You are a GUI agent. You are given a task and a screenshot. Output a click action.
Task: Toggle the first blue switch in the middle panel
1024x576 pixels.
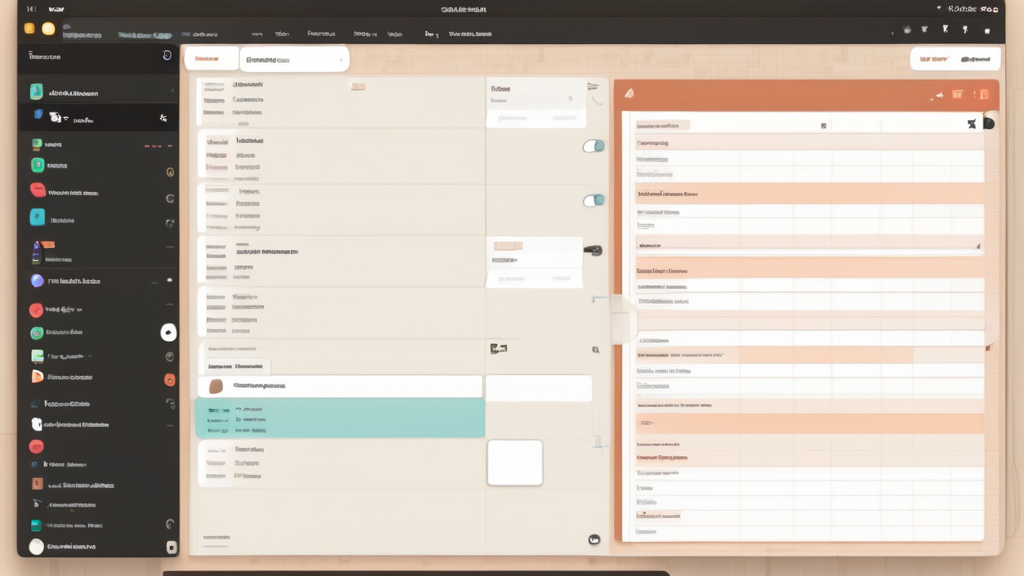pyautogui.click(x=593, y=146)
